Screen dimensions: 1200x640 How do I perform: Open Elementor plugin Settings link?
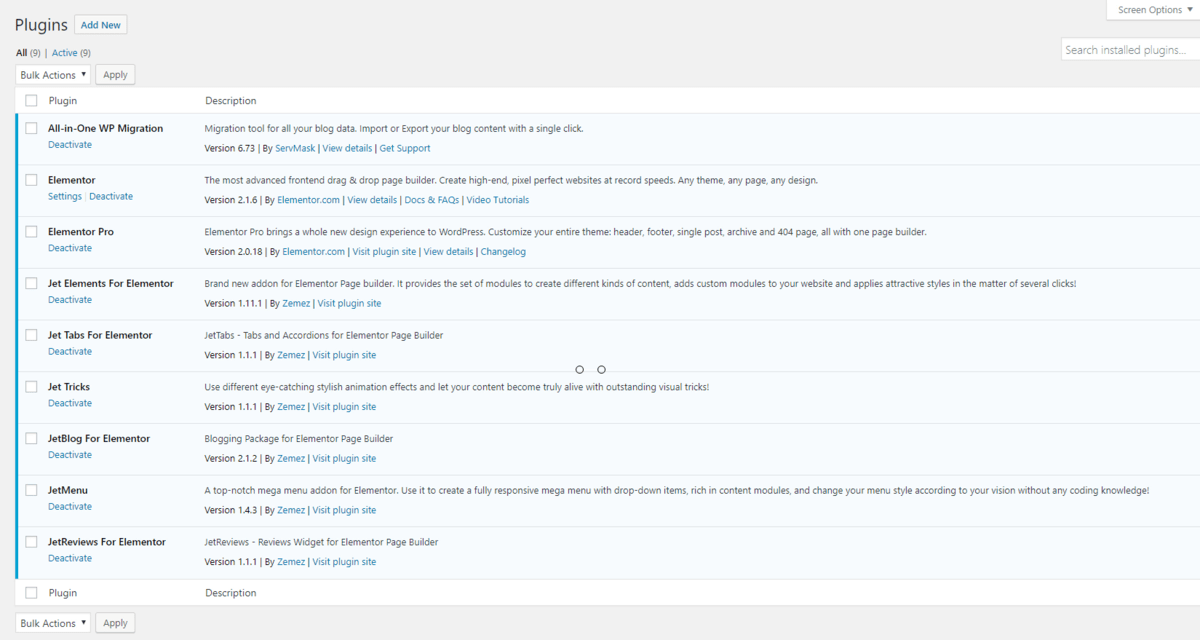coord(65,197)
